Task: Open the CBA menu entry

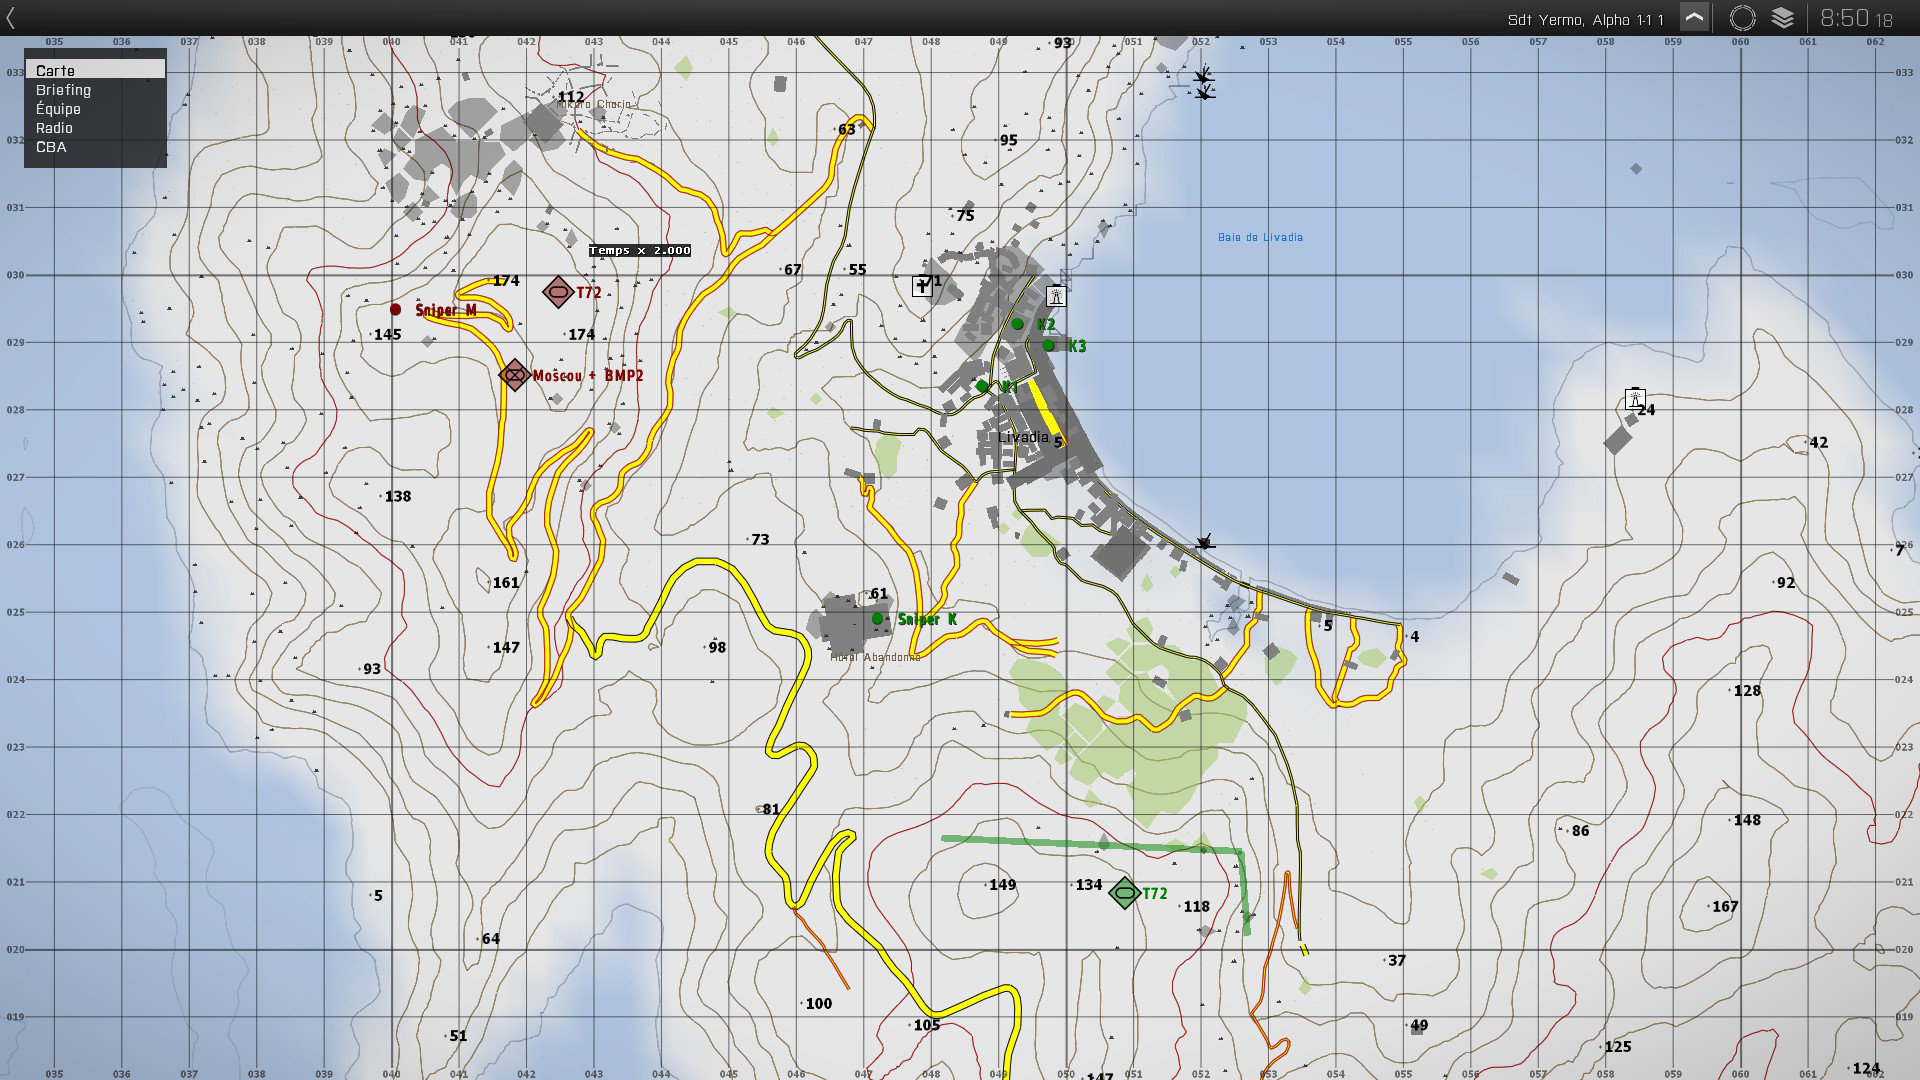Action: pos(51,147)
